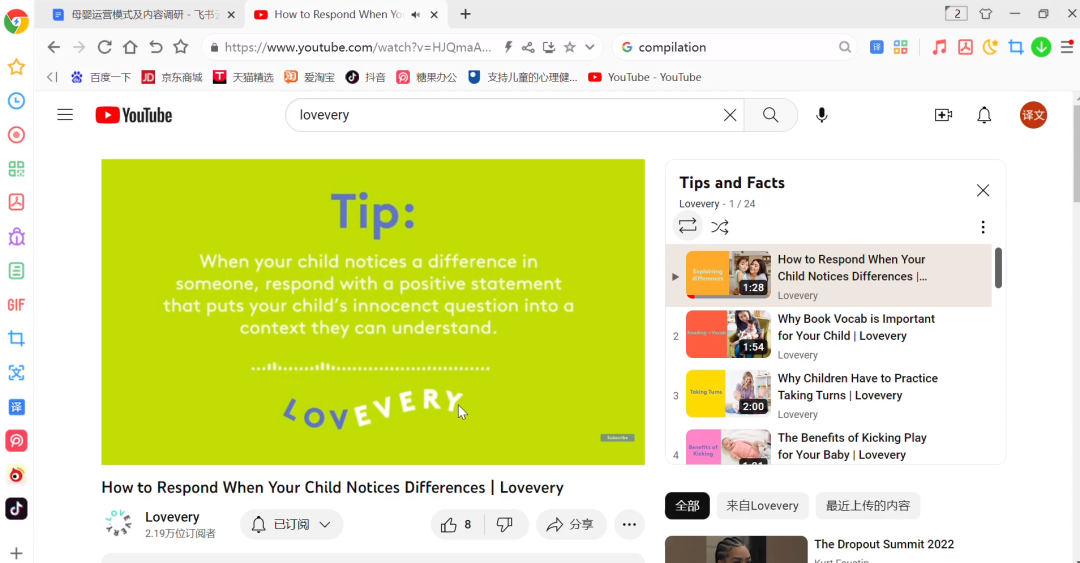
Task: Open the green download manager icon
Action: [1041, 47]
